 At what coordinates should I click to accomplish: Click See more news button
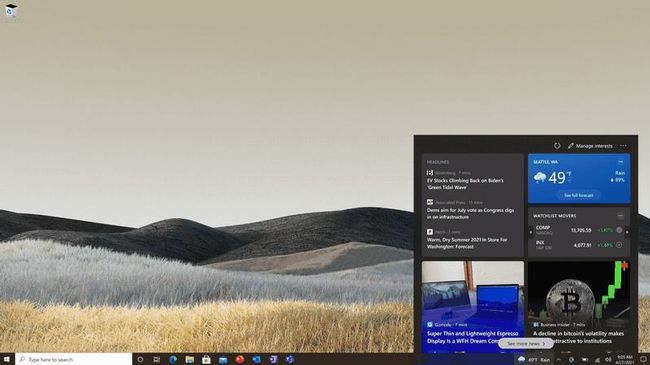pos(526,343)
